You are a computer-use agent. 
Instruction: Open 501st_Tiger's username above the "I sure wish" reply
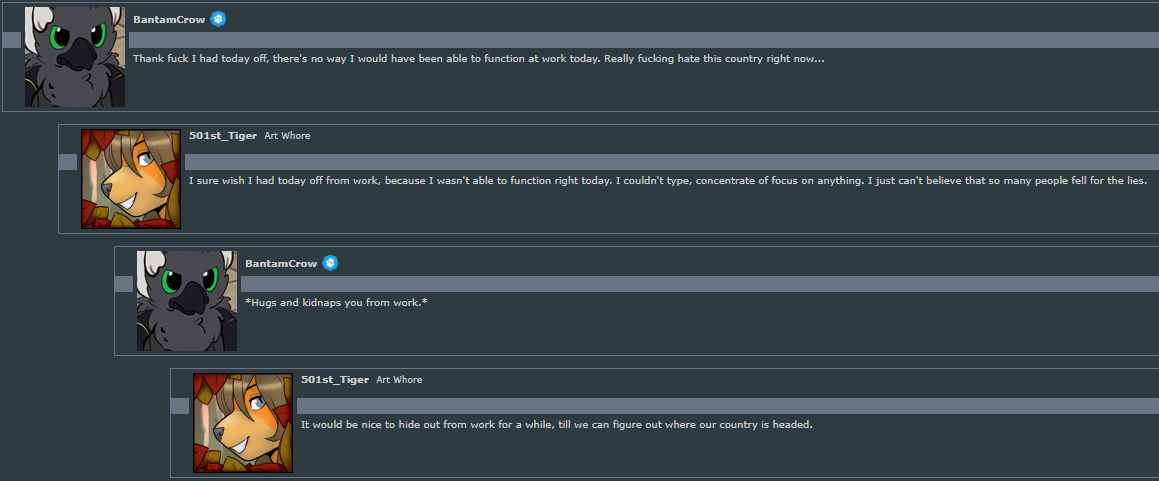pyautogui.click(x=223, y=136)
